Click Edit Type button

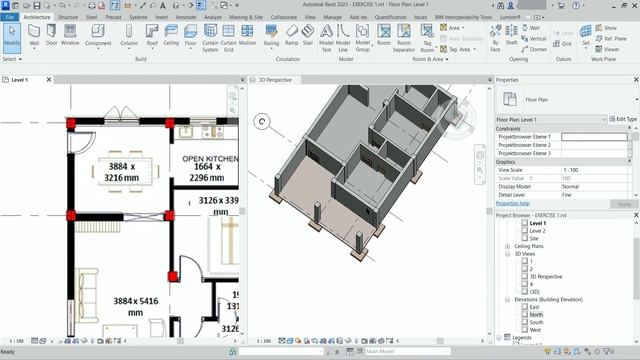623,119
